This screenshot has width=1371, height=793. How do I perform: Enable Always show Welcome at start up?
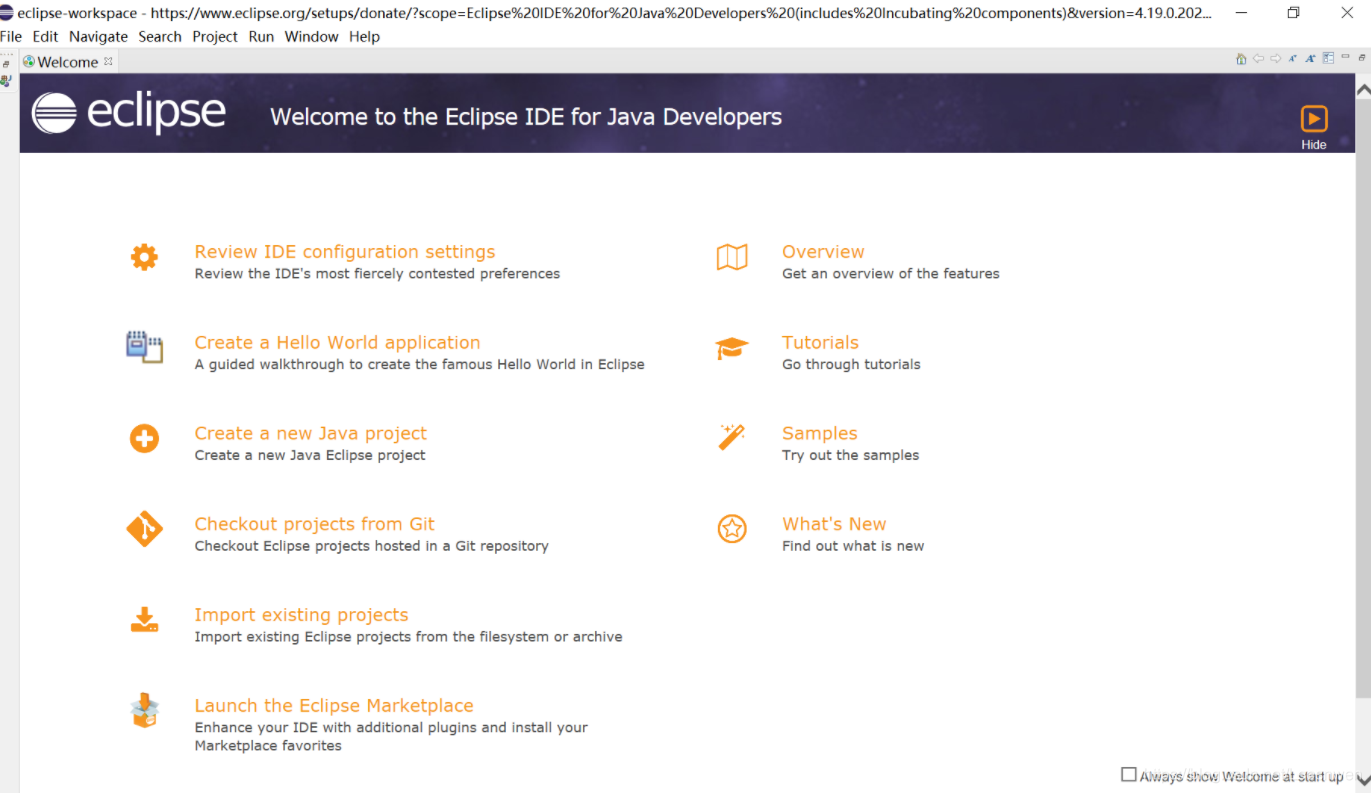tap(1129, 774)
